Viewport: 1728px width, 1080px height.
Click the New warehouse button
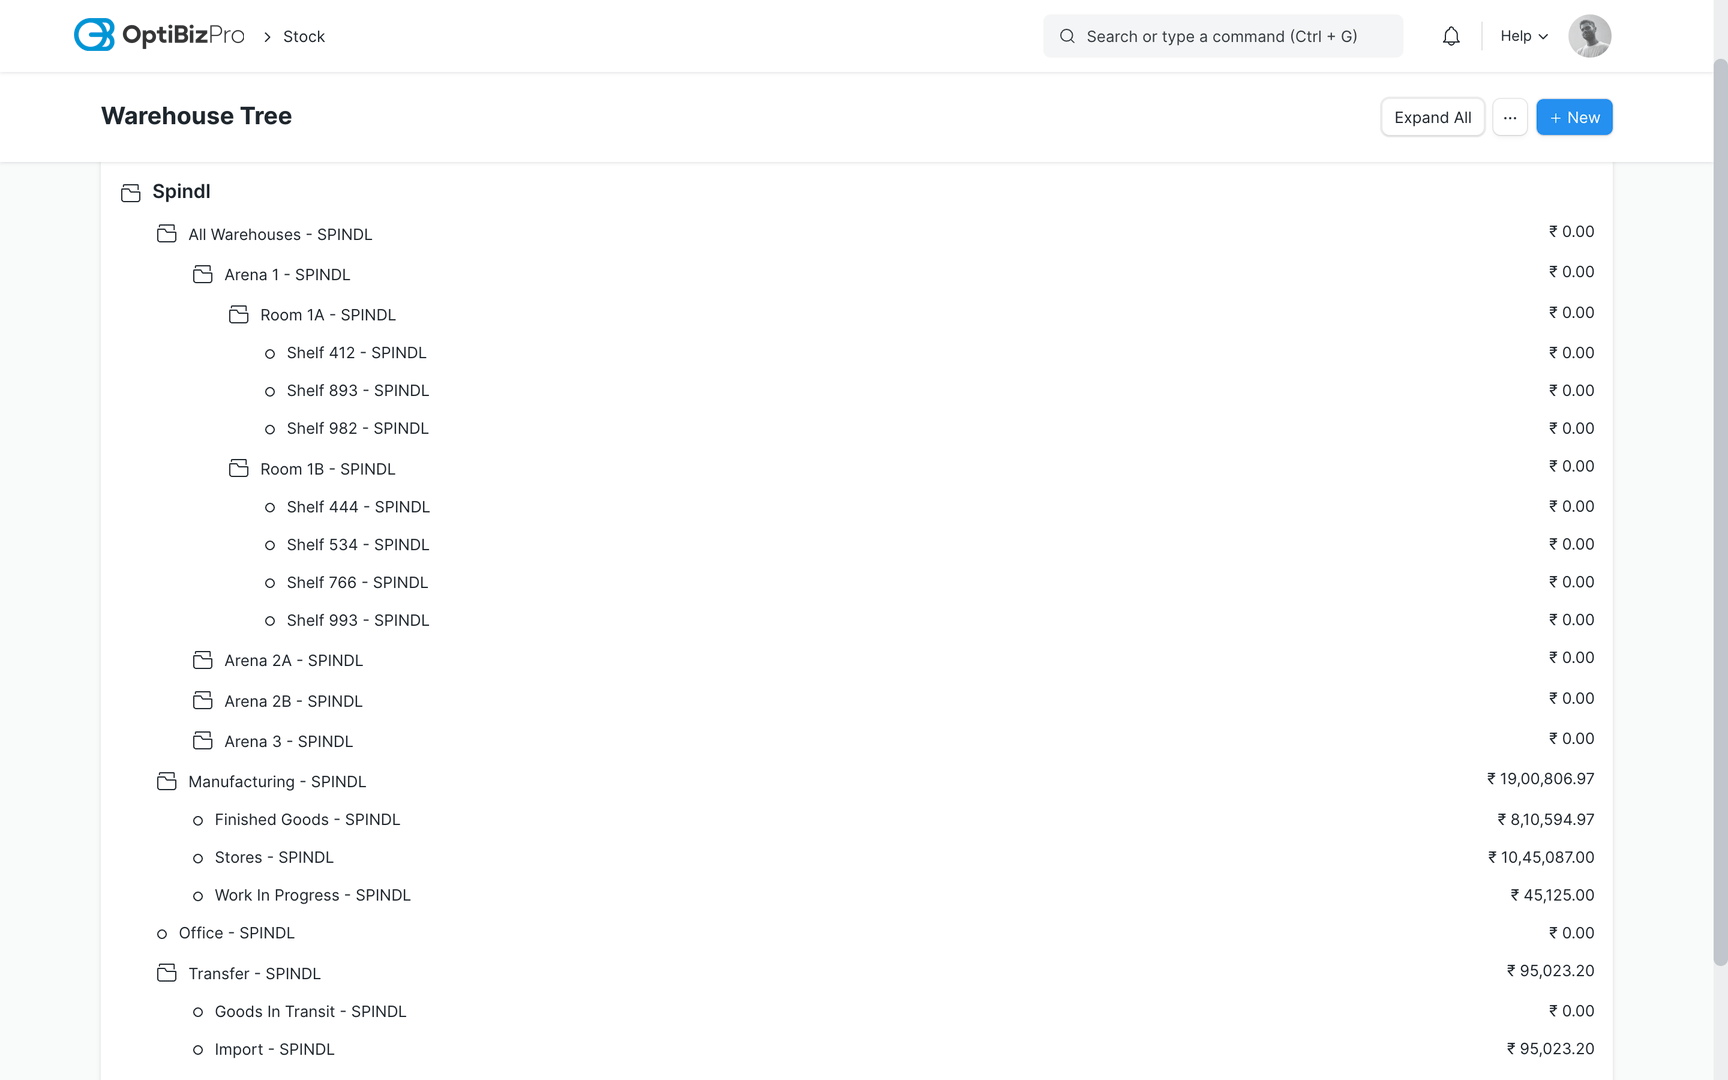click(1573, 117)
